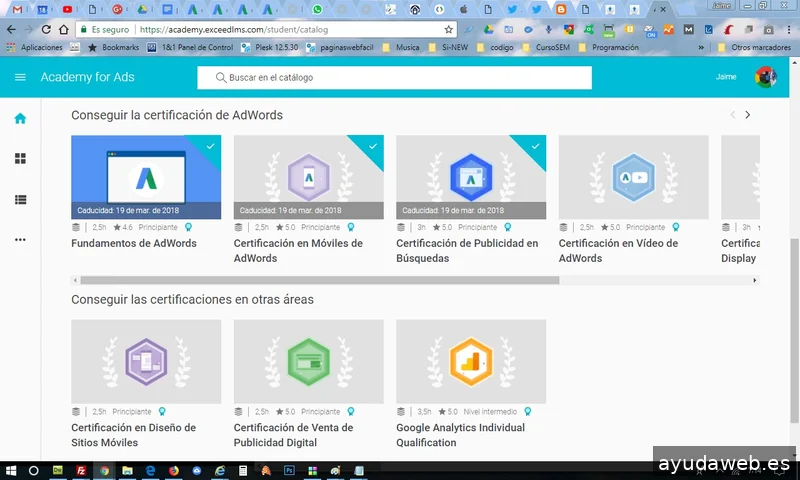This screenshot has height=480, width=800.
Task: Open the SI-NEW bookmark folder
Action: [448, 47]
